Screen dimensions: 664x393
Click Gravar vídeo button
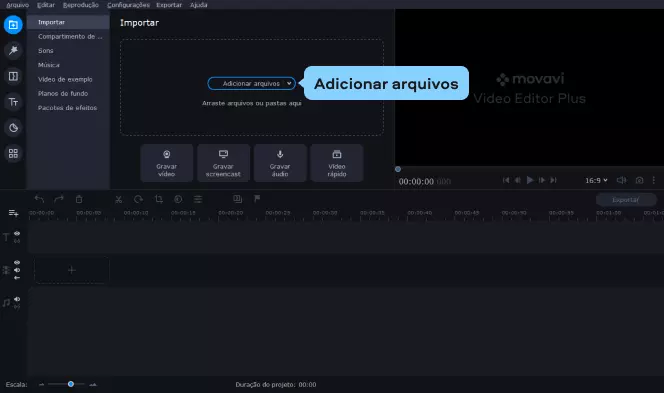click(x=166, y=163)
